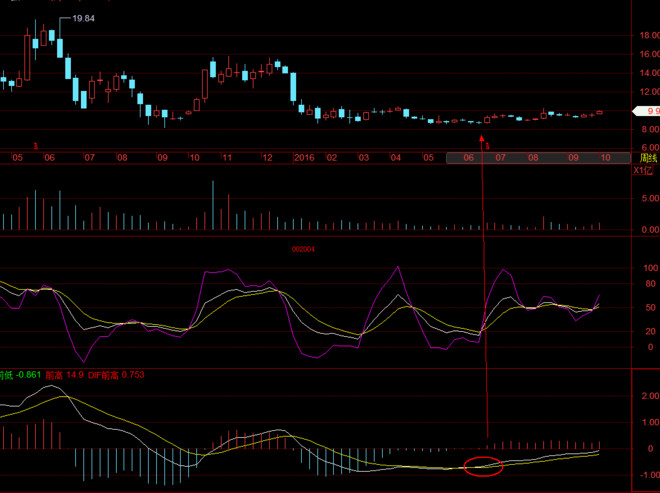Click the X1亿 volume unit label

pyautogui.click(x=646, y=171)
